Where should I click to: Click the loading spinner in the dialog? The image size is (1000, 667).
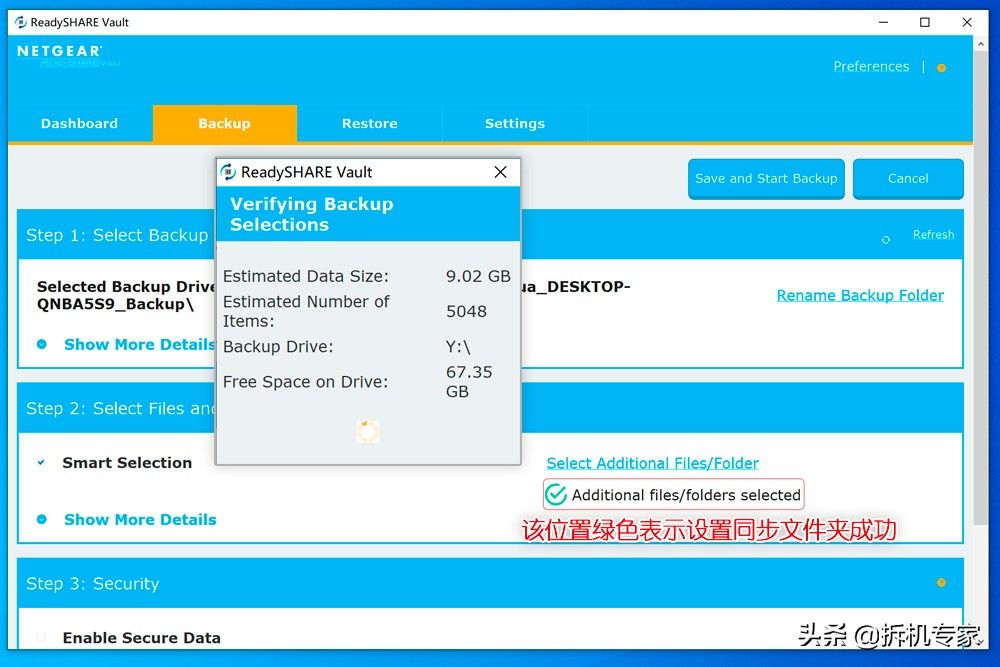[x=367, y=432]
